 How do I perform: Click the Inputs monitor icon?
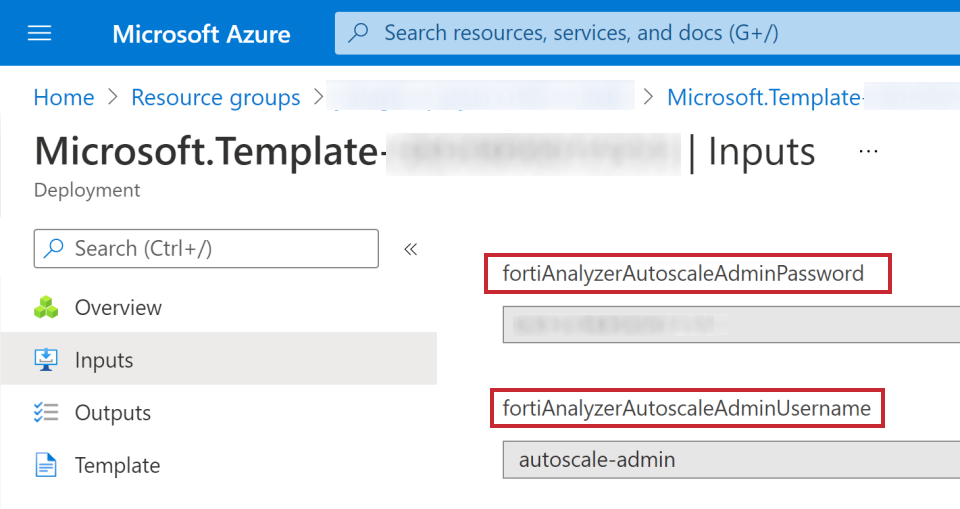pos(46,360)
